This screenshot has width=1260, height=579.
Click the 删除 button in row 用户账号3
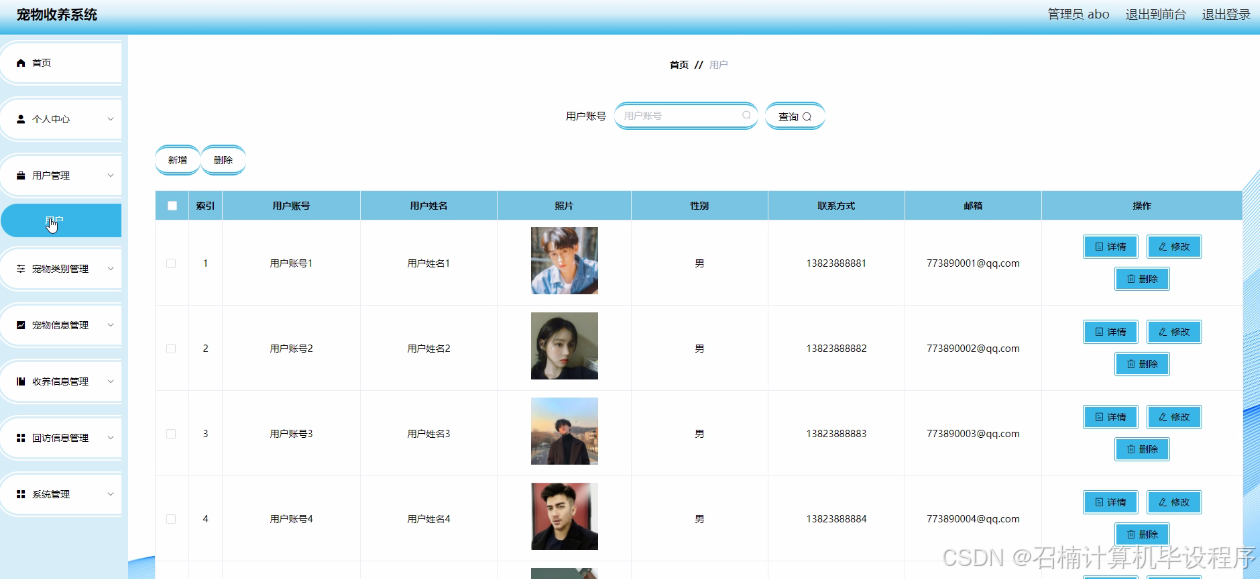[x=1142, y=449]
